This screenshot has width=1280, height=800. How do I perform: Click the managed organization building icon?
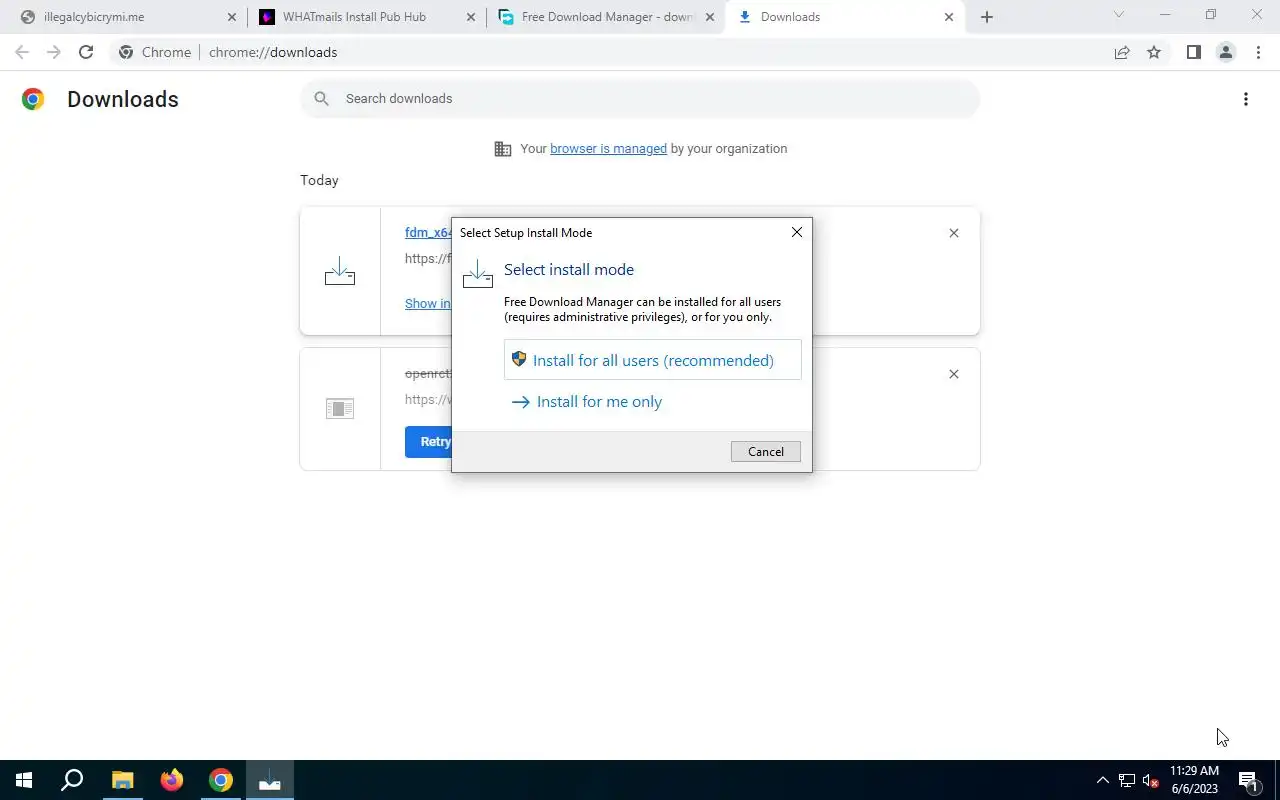[x=503, y=149]
